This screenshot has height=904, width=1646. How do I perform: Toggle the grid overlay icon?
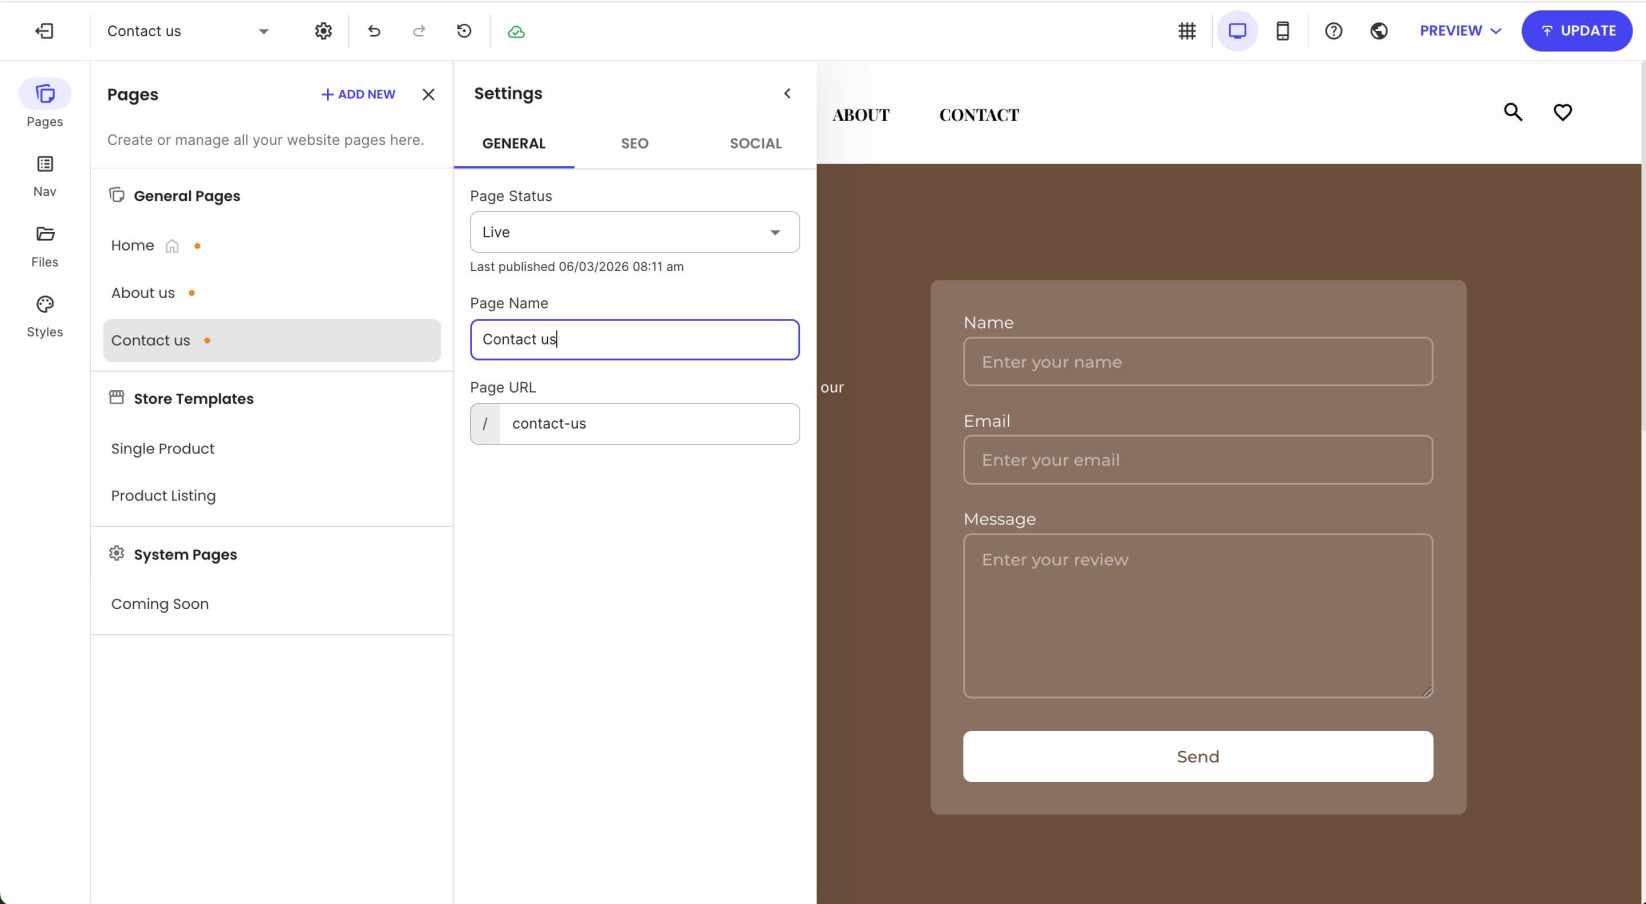click(x=1187, y=31)
